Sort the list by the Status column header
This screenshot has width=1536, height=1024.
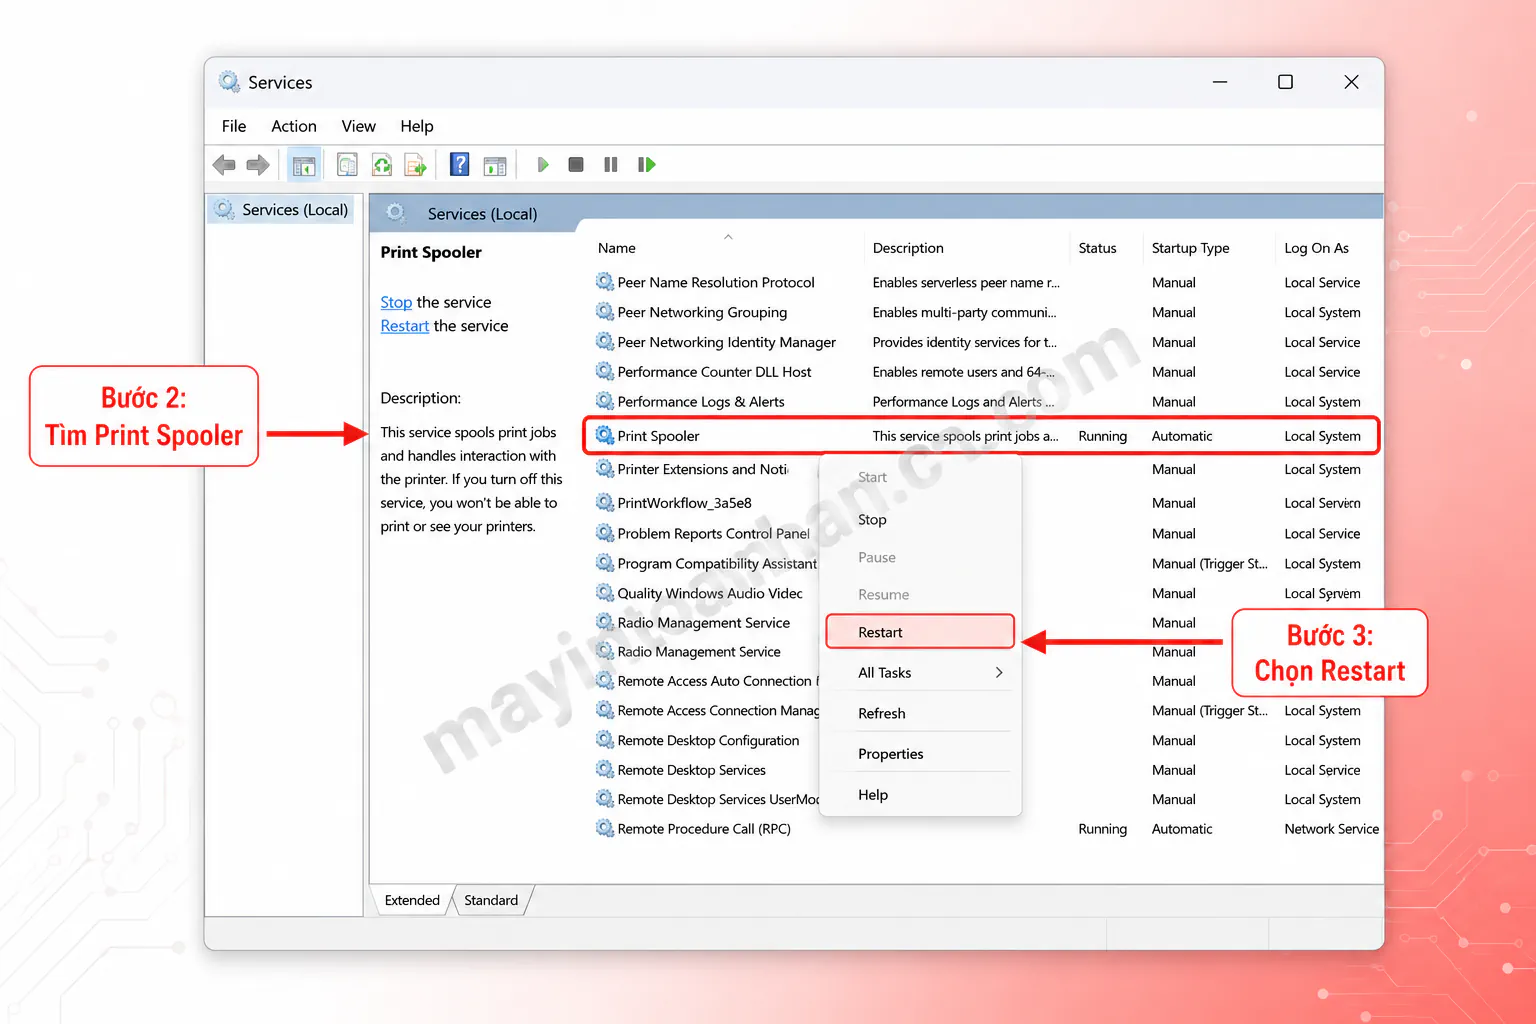[1097, 248]
